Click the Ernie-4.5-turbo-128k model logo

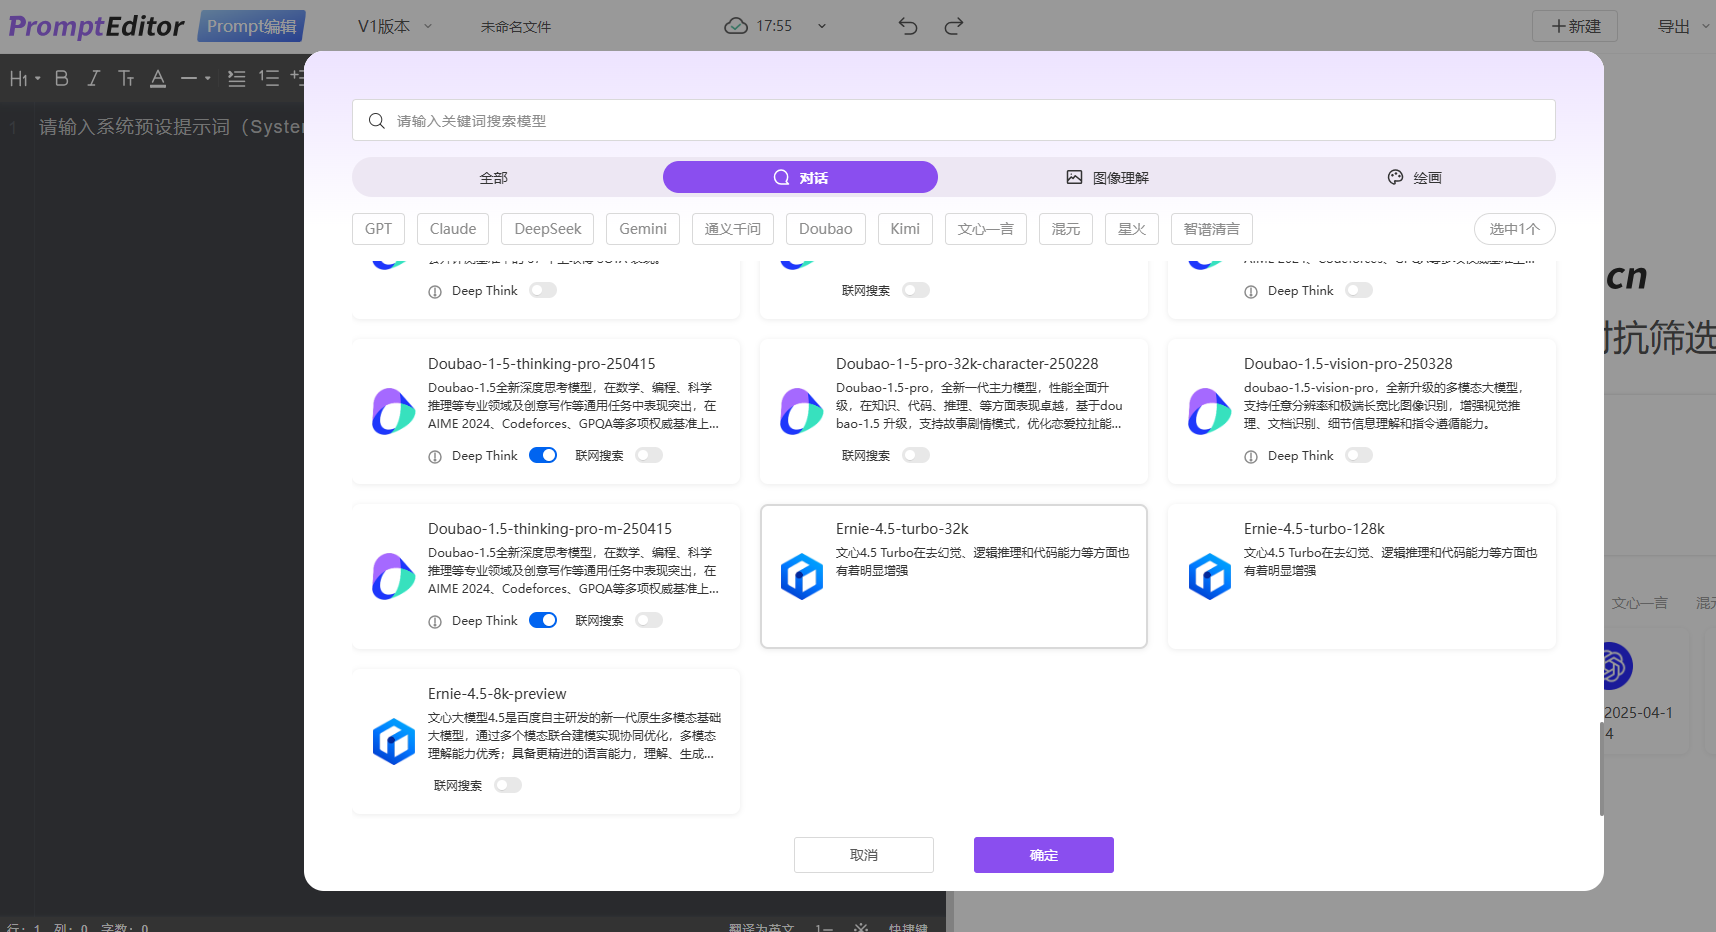click(1209, 576)
